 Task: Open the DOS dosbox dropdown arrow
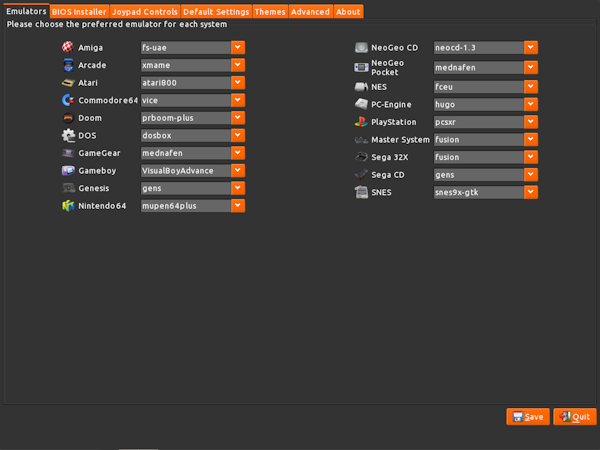(x=238, y=135)
